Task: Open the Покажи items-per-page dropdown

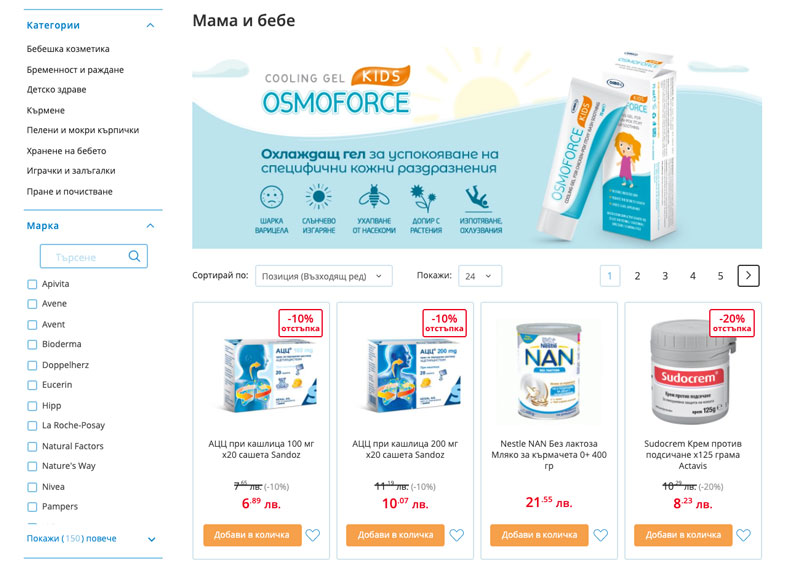Action: [480, 276]
